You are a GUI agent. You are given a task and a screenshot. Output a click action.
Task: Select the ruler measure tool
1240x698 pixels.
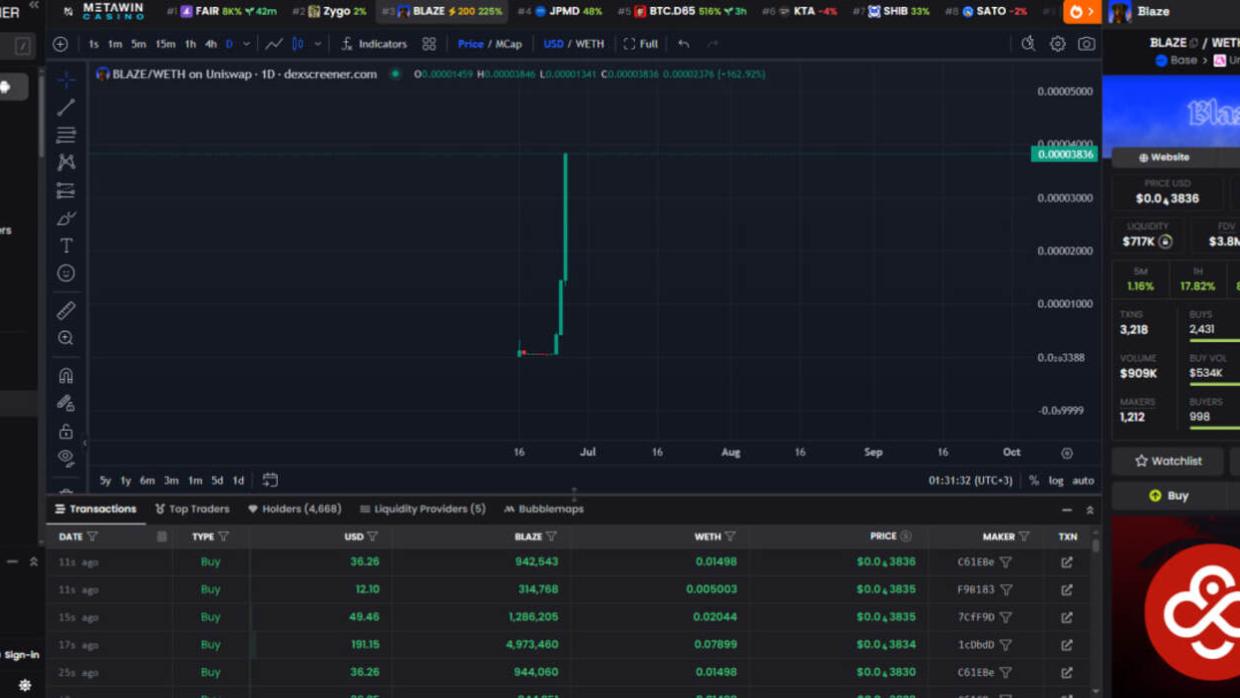point(66,311)
